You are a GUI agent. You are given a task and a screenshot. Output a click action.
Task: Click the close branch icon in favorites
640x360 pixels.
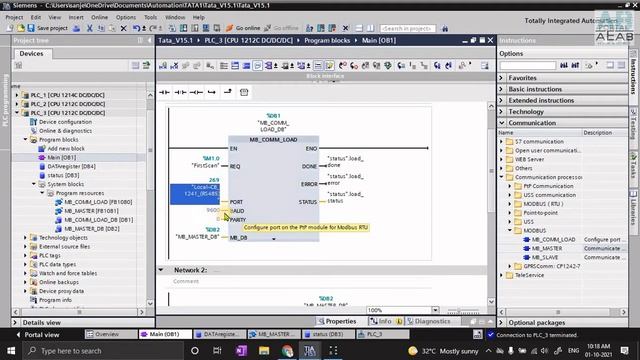227,92
